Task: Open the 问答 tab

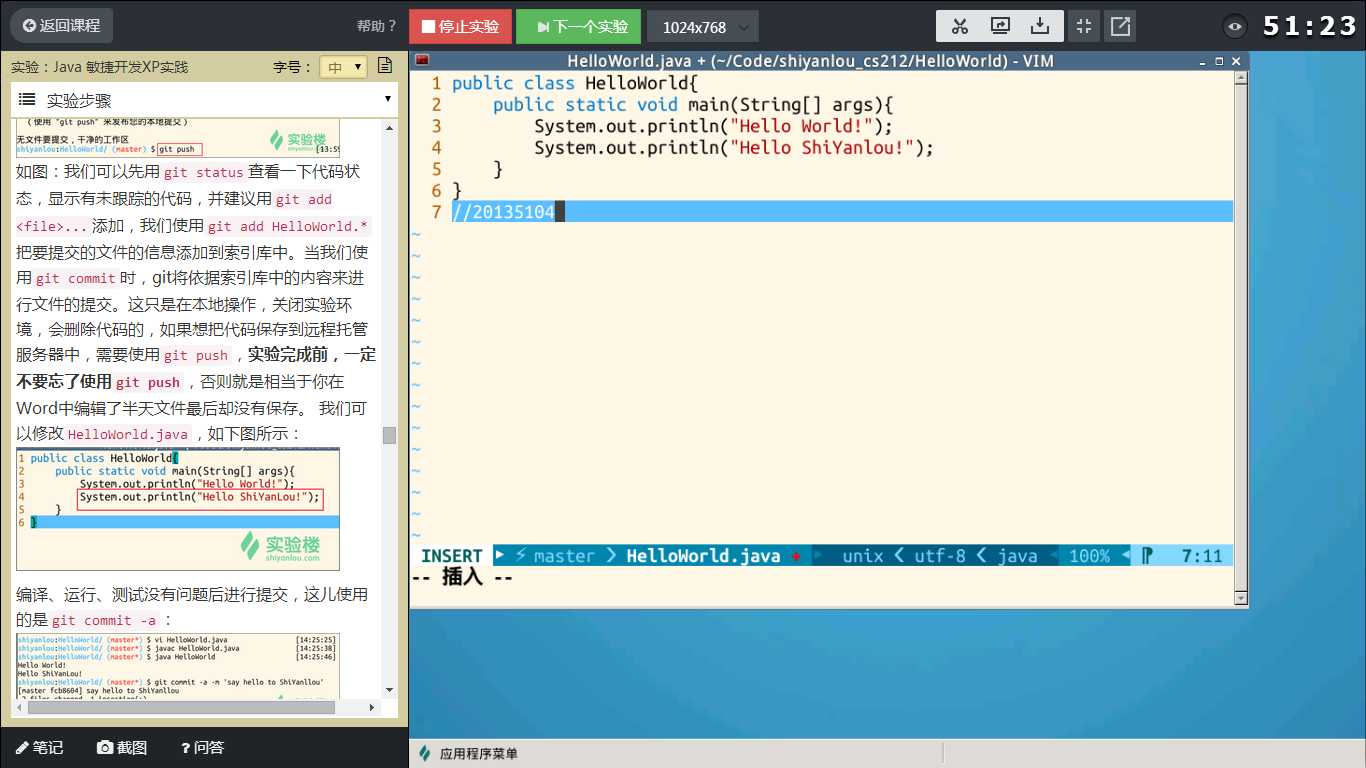Action: (x=203, y=747)
